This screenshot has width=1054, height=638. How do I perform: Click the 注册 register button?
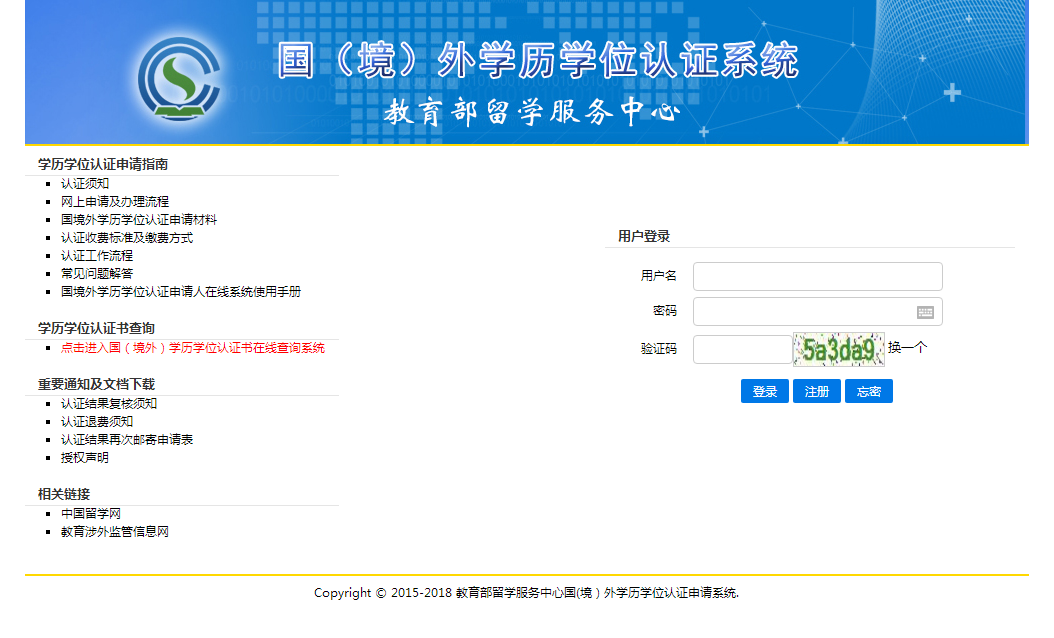click(817, 391)
